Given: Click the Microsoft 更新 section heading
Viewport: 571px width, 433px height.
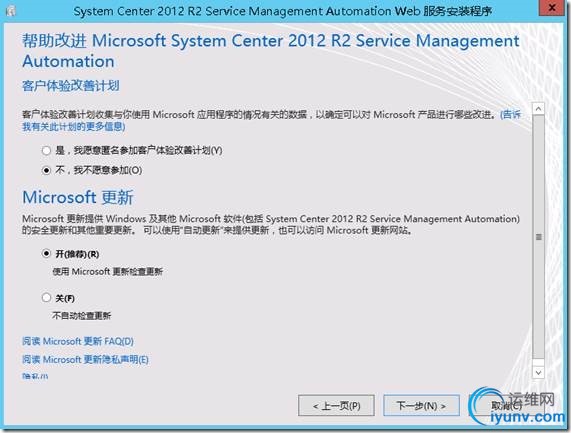Looking at the screenshot, I should click(78, 197).
